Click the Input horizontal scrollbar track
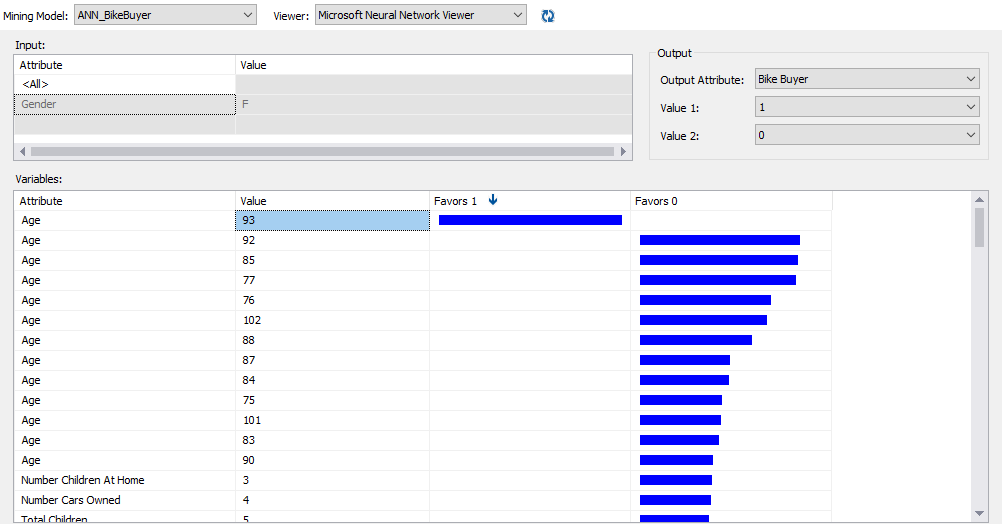Viewport: 1002px width, 524px height. (322, 151)
